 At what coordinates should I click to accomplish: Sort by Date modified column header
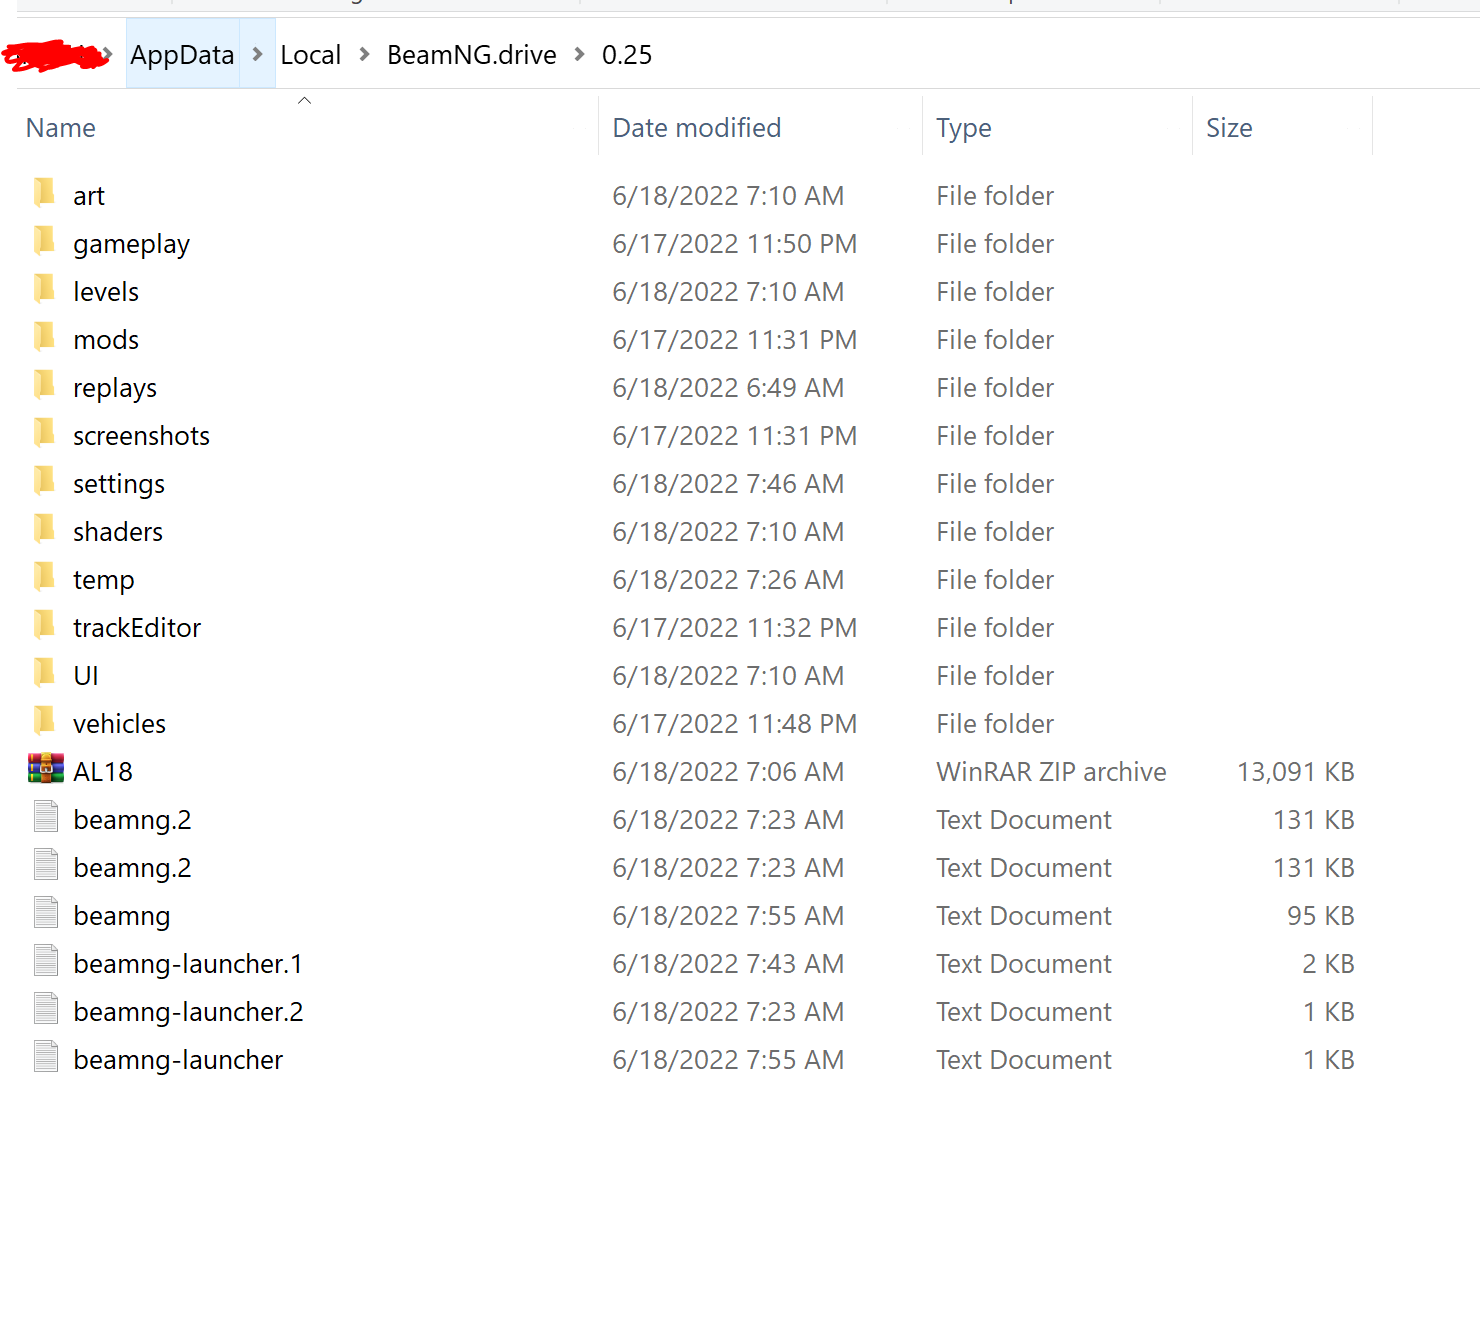[697, 128]
